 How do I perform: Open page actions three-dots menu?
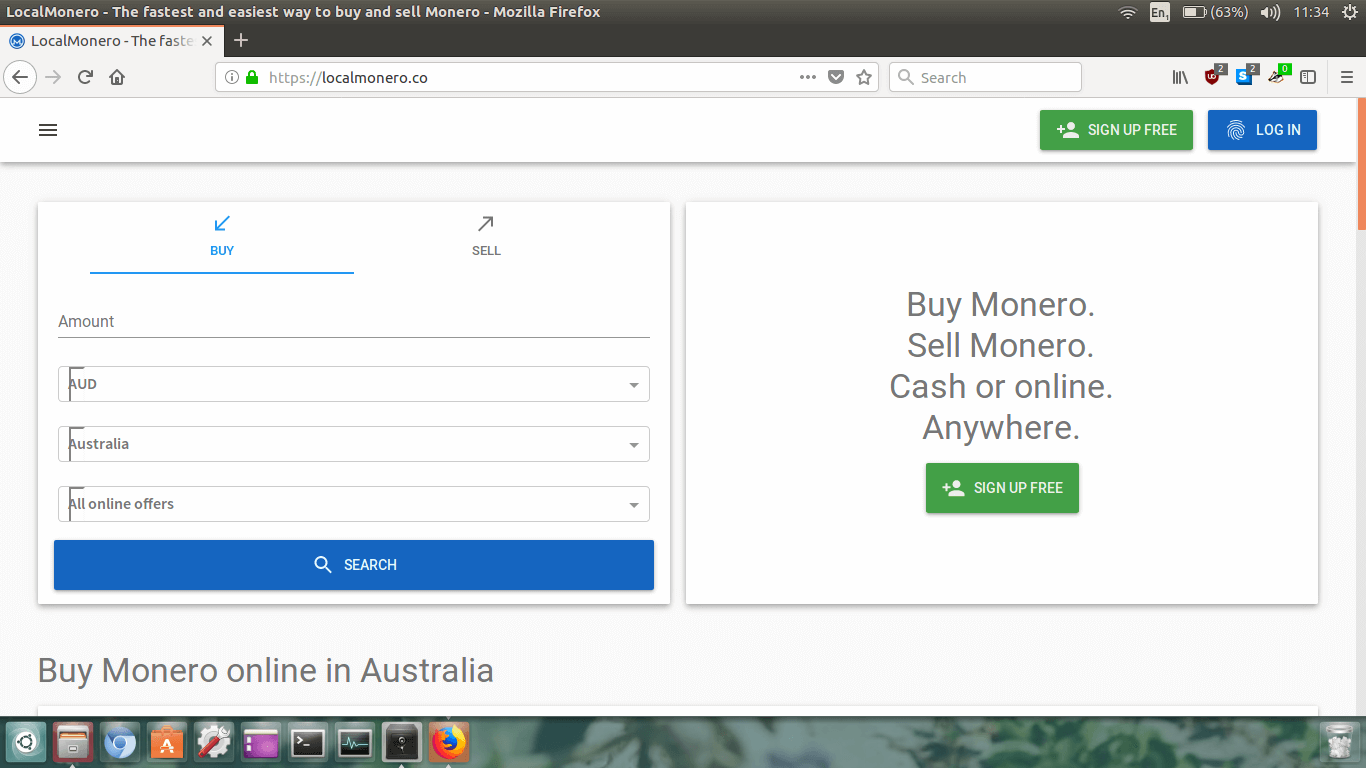[808, 77]
